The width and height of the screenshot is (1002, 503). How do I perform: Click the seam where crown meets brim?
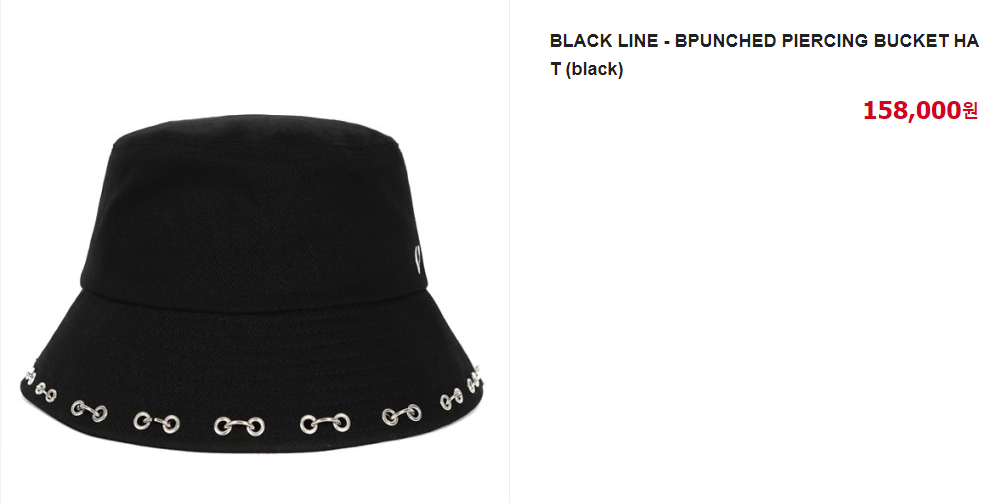(x=250, y=300)
